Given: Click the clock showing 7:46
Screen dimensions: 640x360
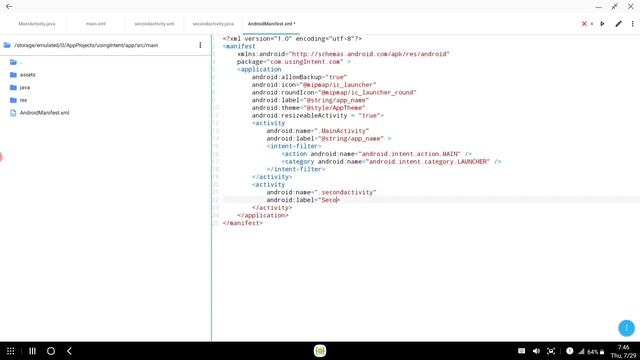Looking at the screenshot, I should tap(624, 347).
